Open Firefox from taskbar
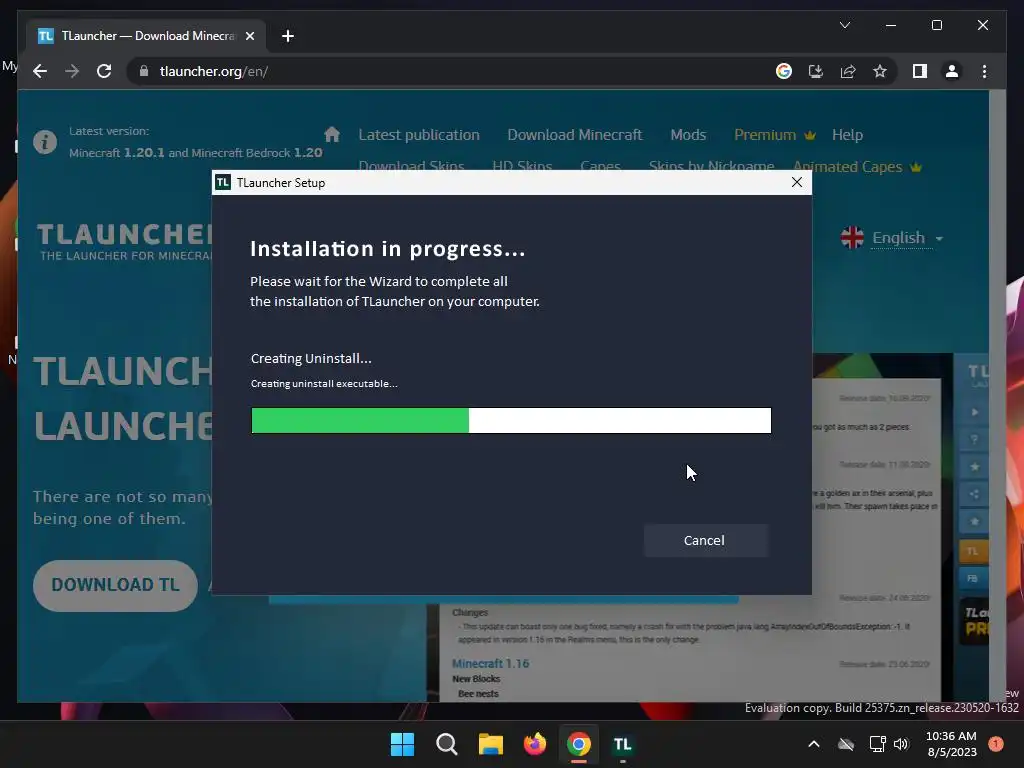The image size is (1024, 768). coord(535,744)
